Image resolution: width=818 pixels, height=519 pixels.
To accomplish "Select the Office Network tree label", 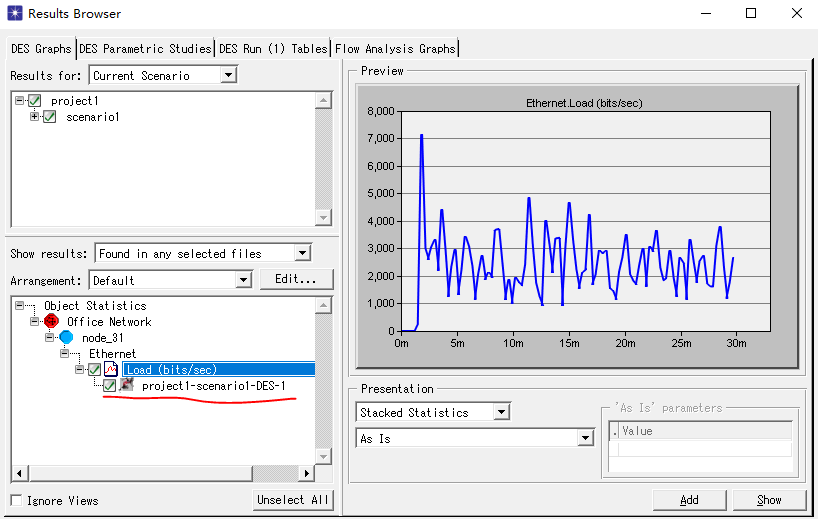I will (x=109, y=322).
